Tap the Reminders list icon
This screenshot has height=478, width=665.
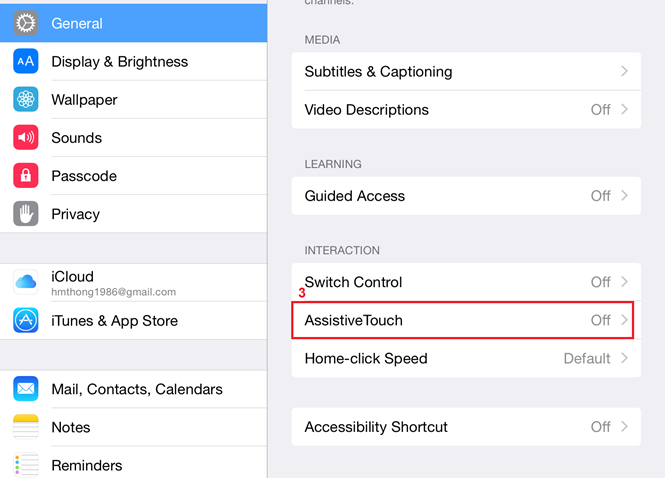[26, 465]
